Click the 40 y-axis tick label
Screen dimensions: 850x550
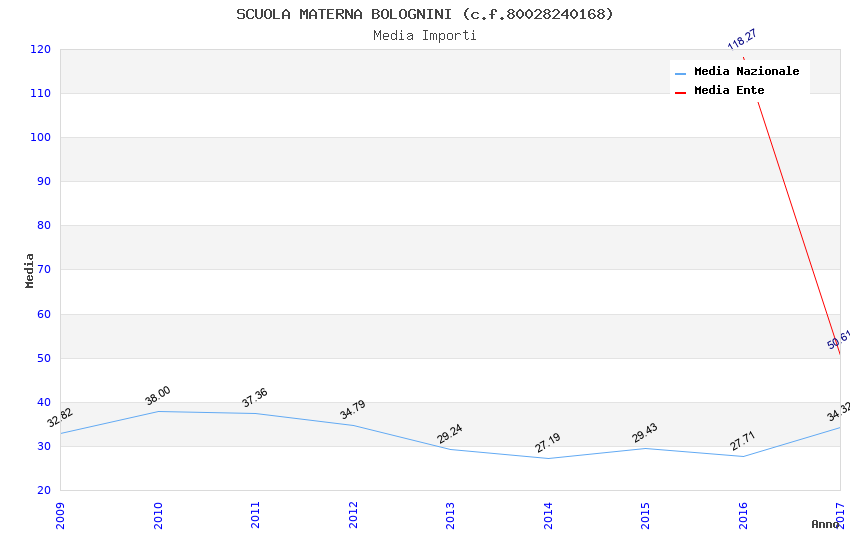pos(44,402)
